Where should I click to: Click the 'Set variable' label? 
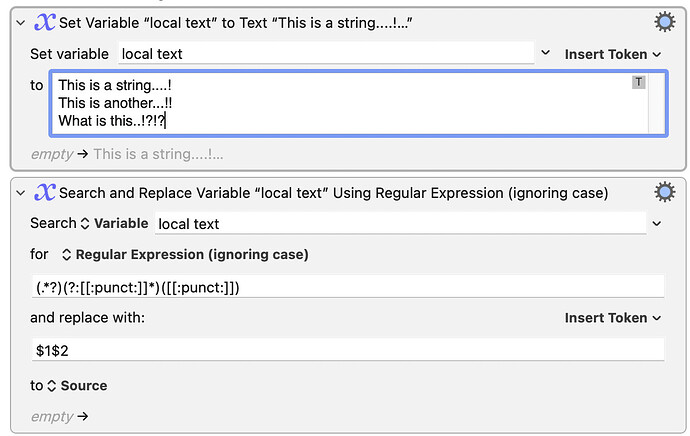[x=69, y=54]
